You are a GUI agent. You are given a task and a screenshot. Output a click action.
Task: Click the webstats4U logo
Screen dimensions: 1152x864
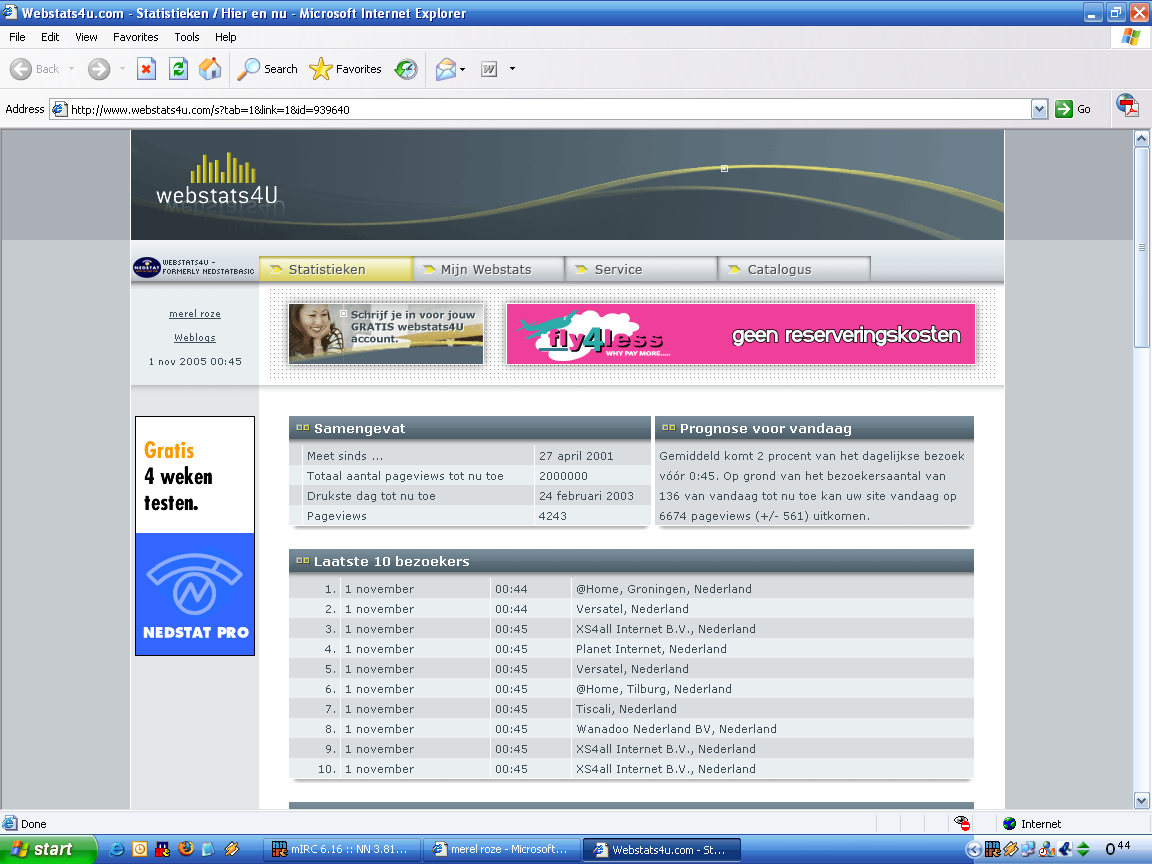(217, 181)
